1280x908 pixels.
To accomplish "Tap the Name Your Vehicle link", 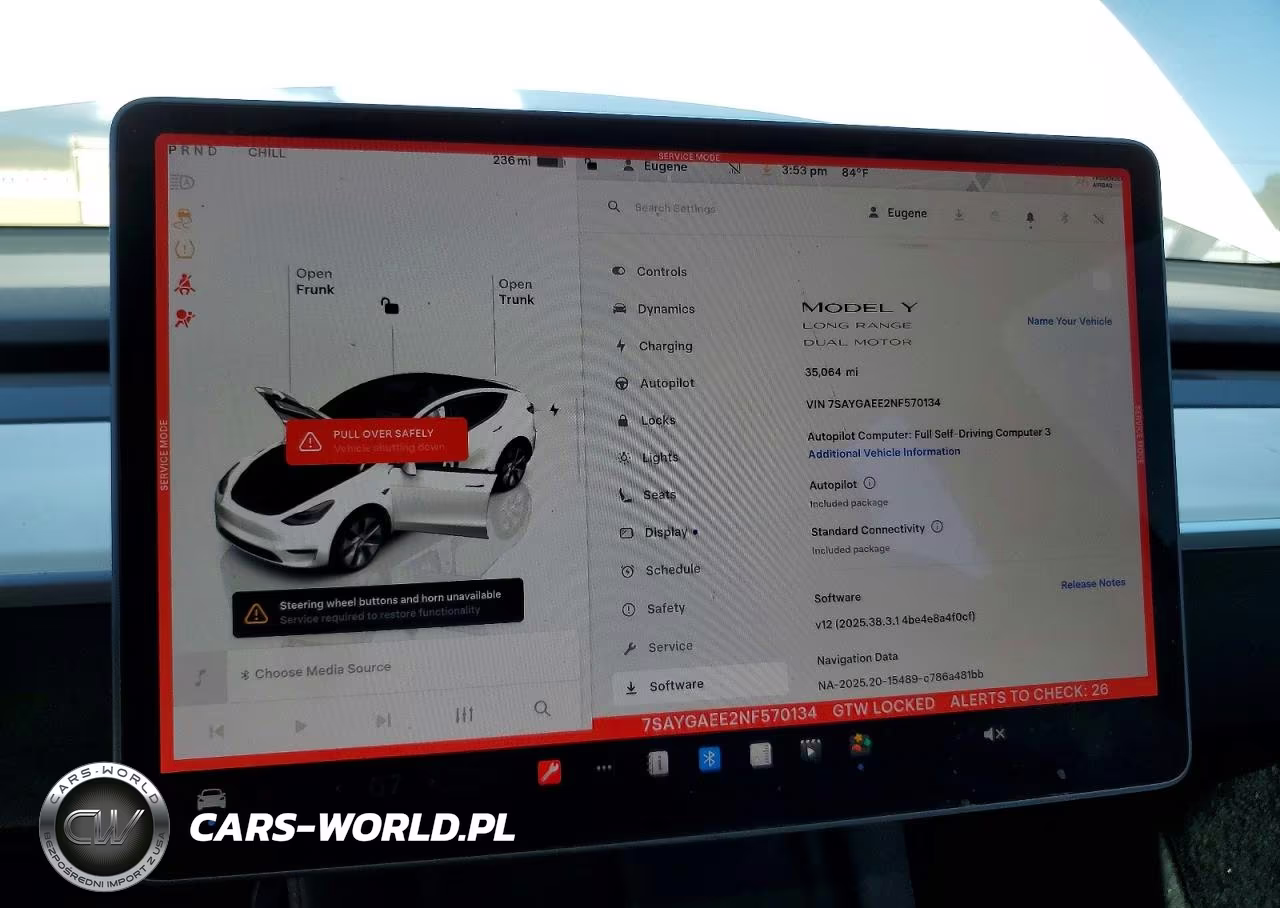I will pos(1069,321).
